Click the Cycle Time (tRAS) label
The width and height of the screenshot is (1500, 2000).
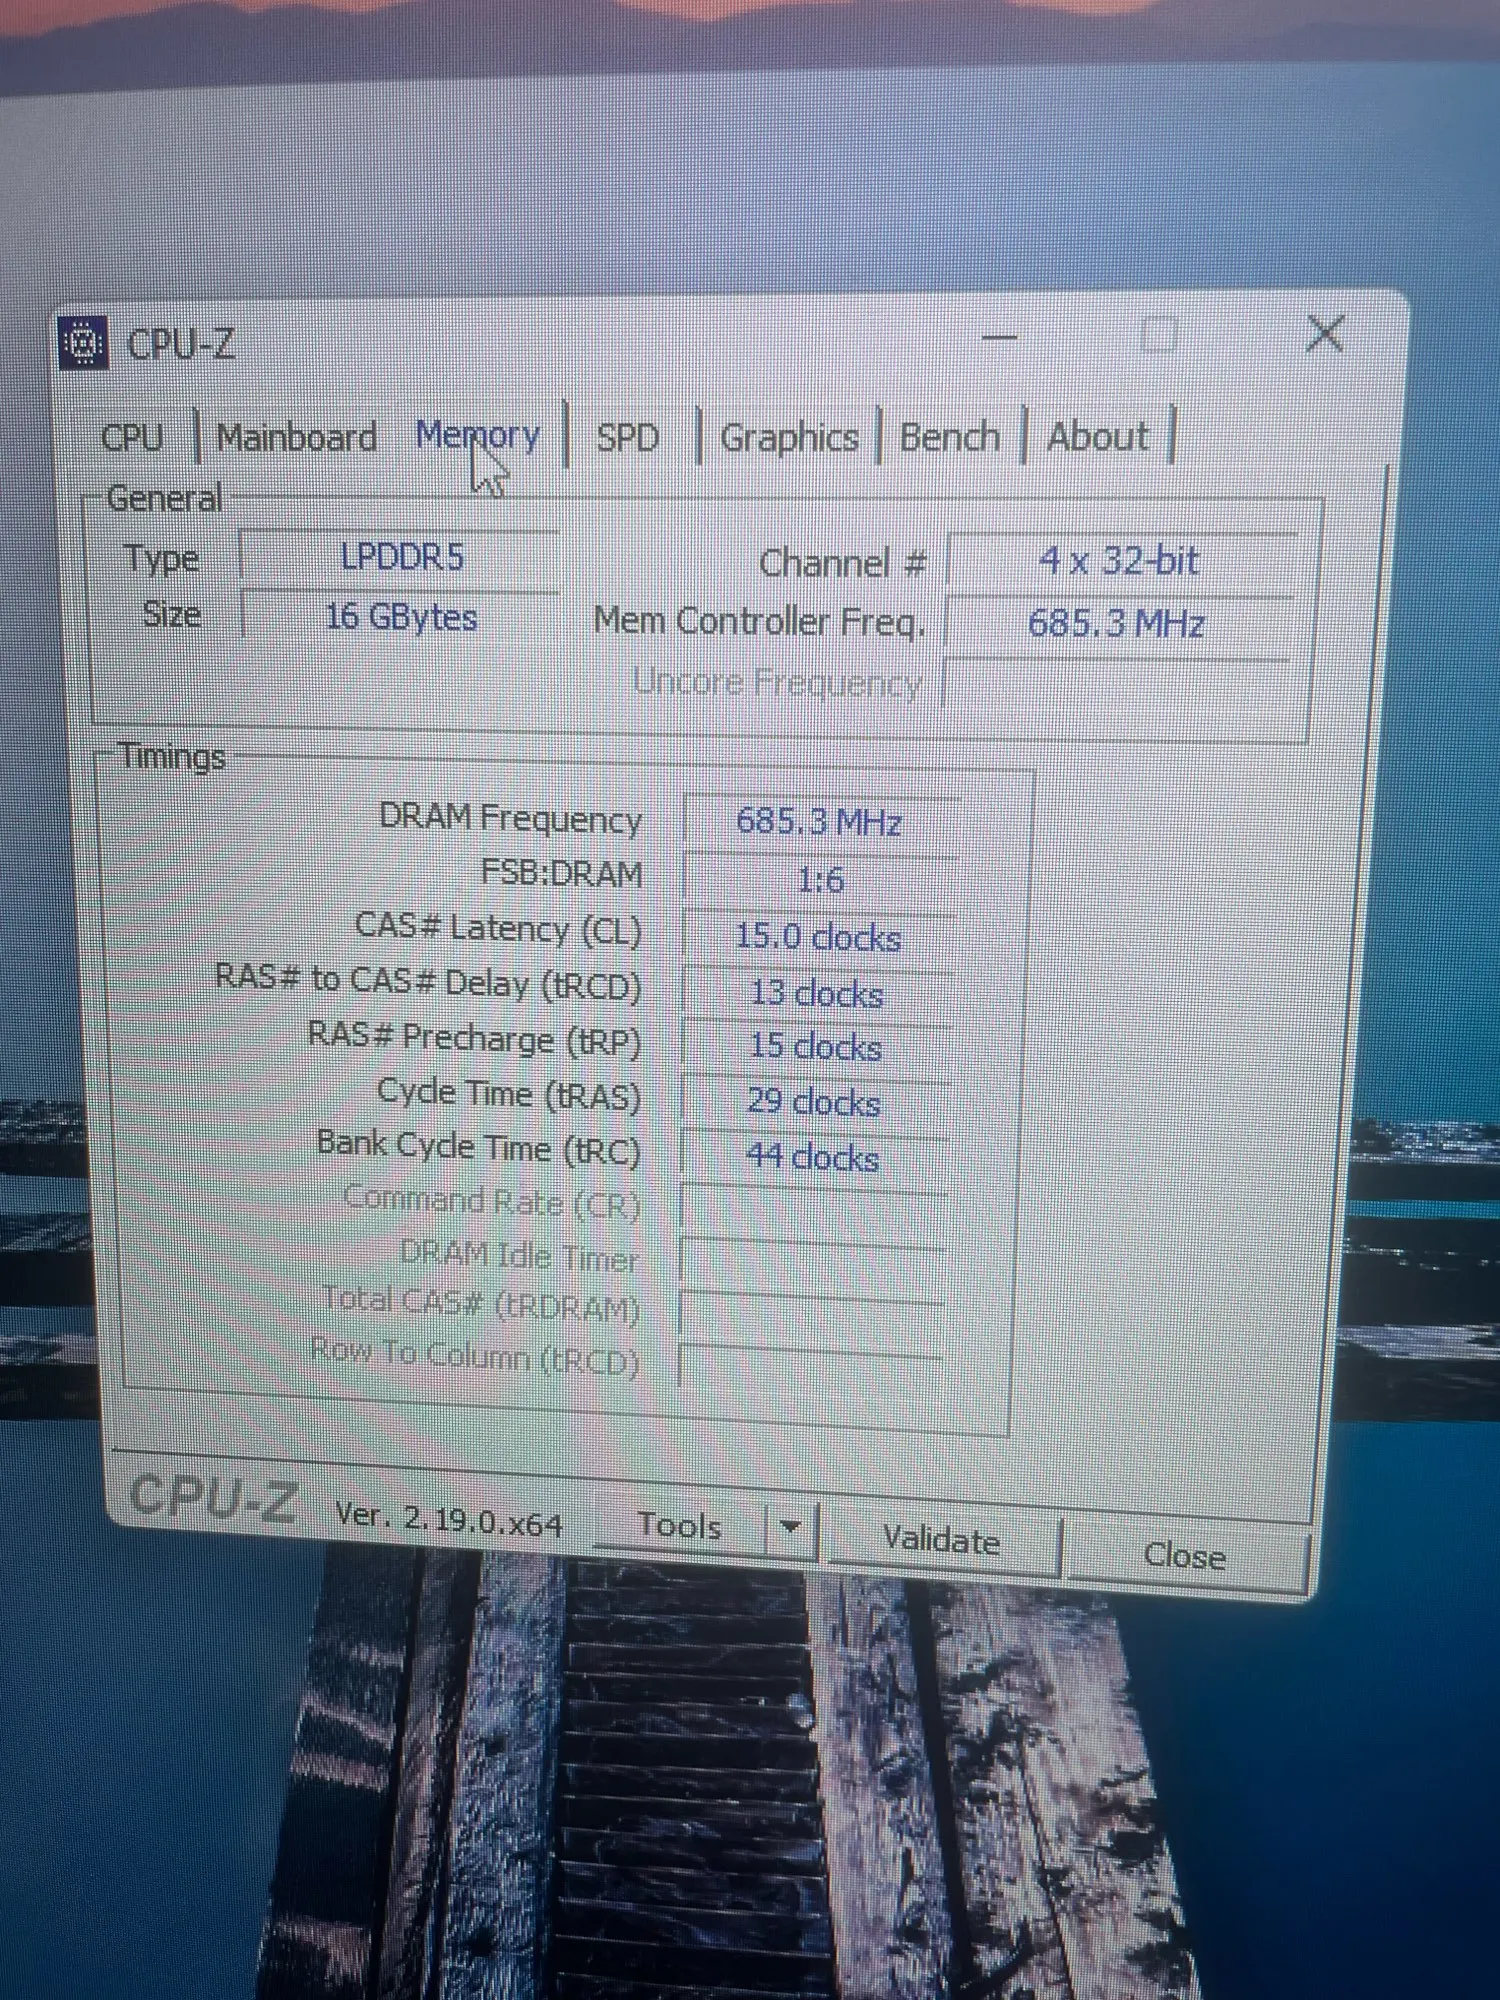[x=509, y=1094]
